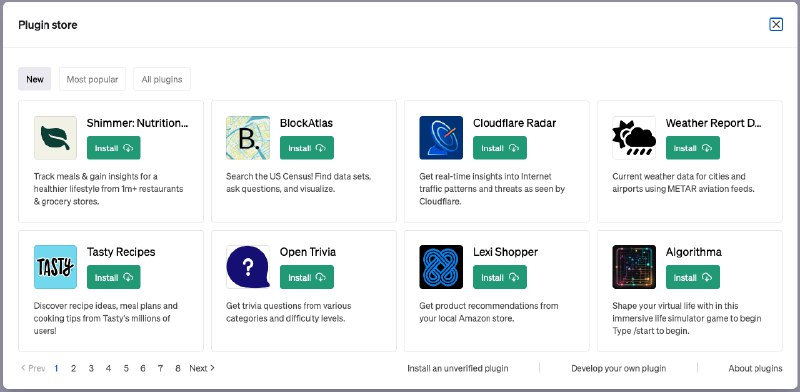Go to the Prev page

33,368
